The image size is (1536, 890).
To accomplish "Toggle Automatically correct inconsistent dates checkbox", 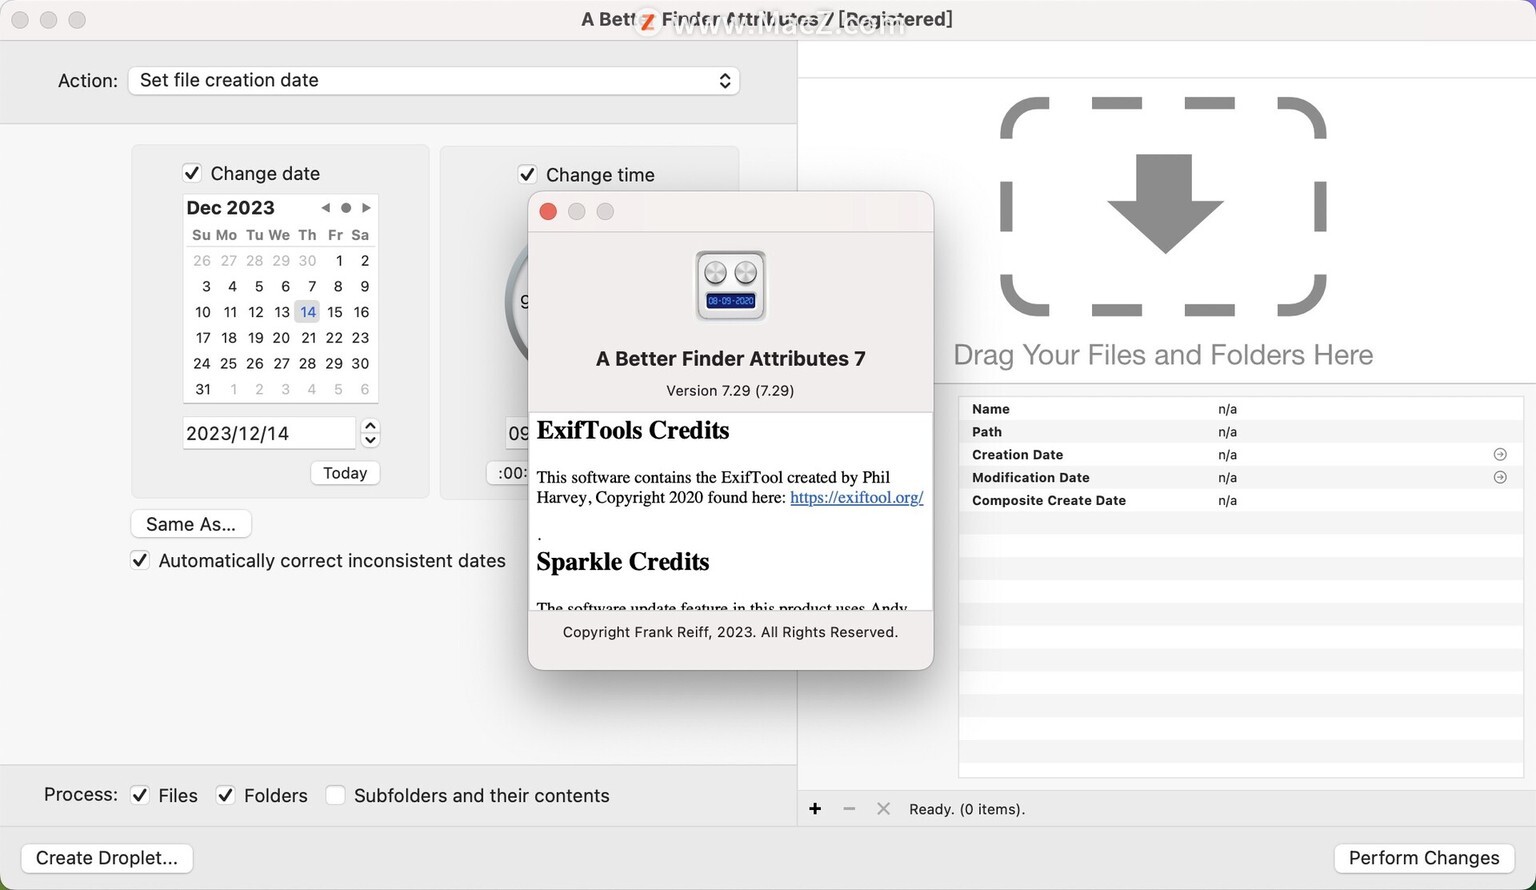I will point(140,560).
